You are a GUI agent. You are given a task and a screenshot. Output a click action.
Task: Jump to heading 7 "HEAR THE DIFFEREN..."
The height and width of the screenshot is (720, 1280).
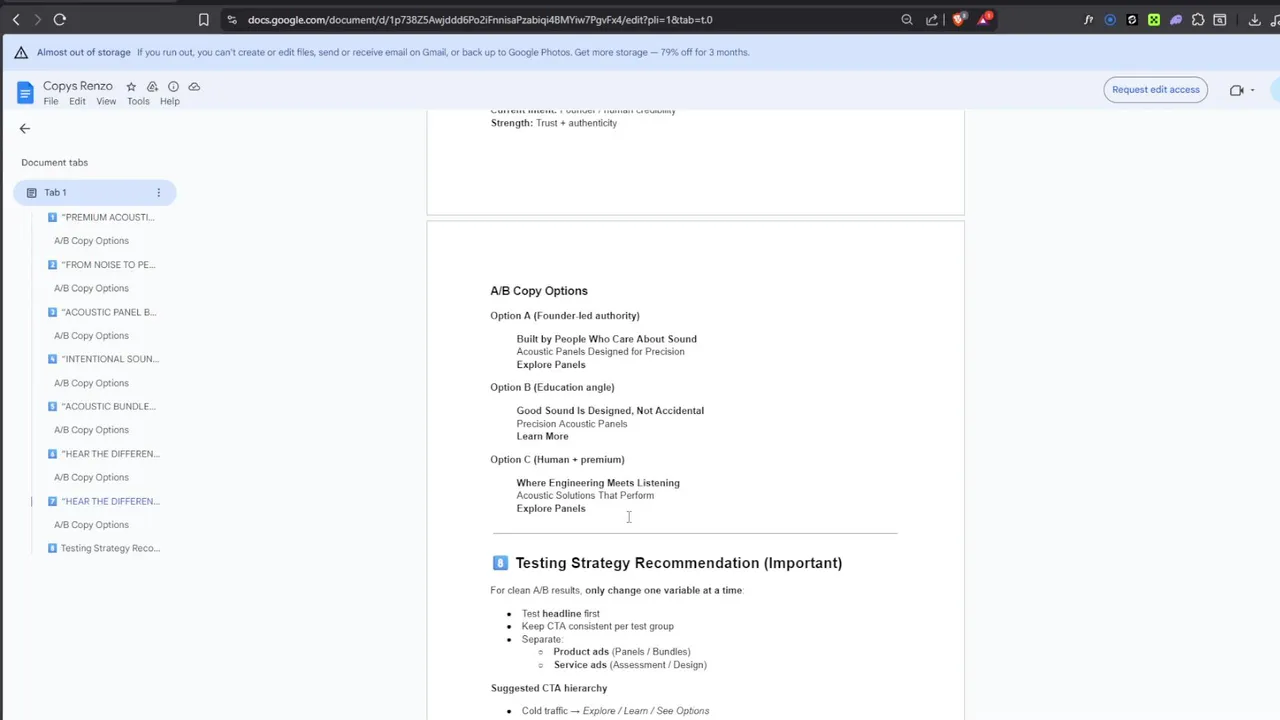[x=102, y=501]
